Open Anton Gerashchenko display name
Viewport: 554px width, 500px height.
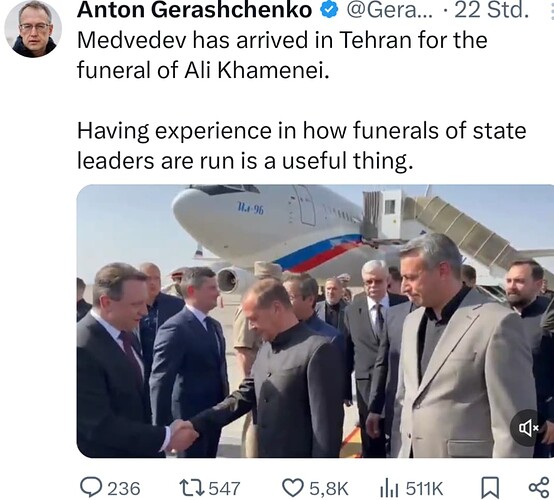pos(195,10)
